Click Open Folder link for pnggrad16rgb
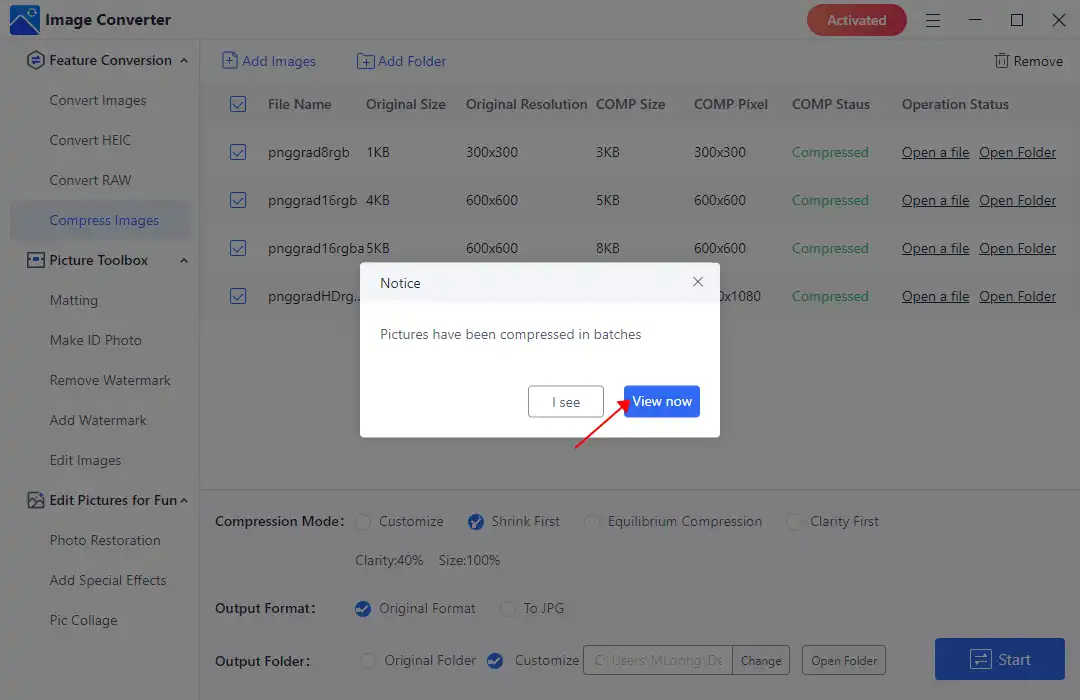 1017,200
